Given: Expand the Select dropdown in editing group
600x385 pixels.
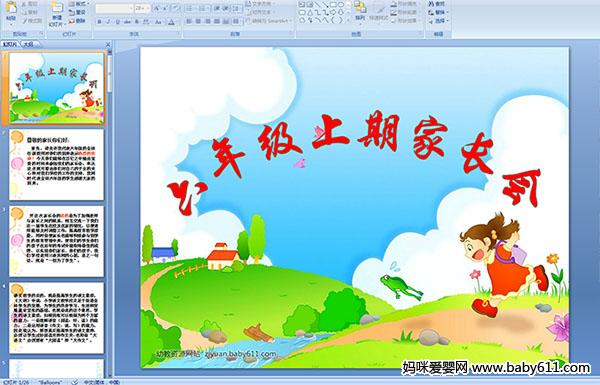Looking at the screenshot, I should [x=438, y=21].
